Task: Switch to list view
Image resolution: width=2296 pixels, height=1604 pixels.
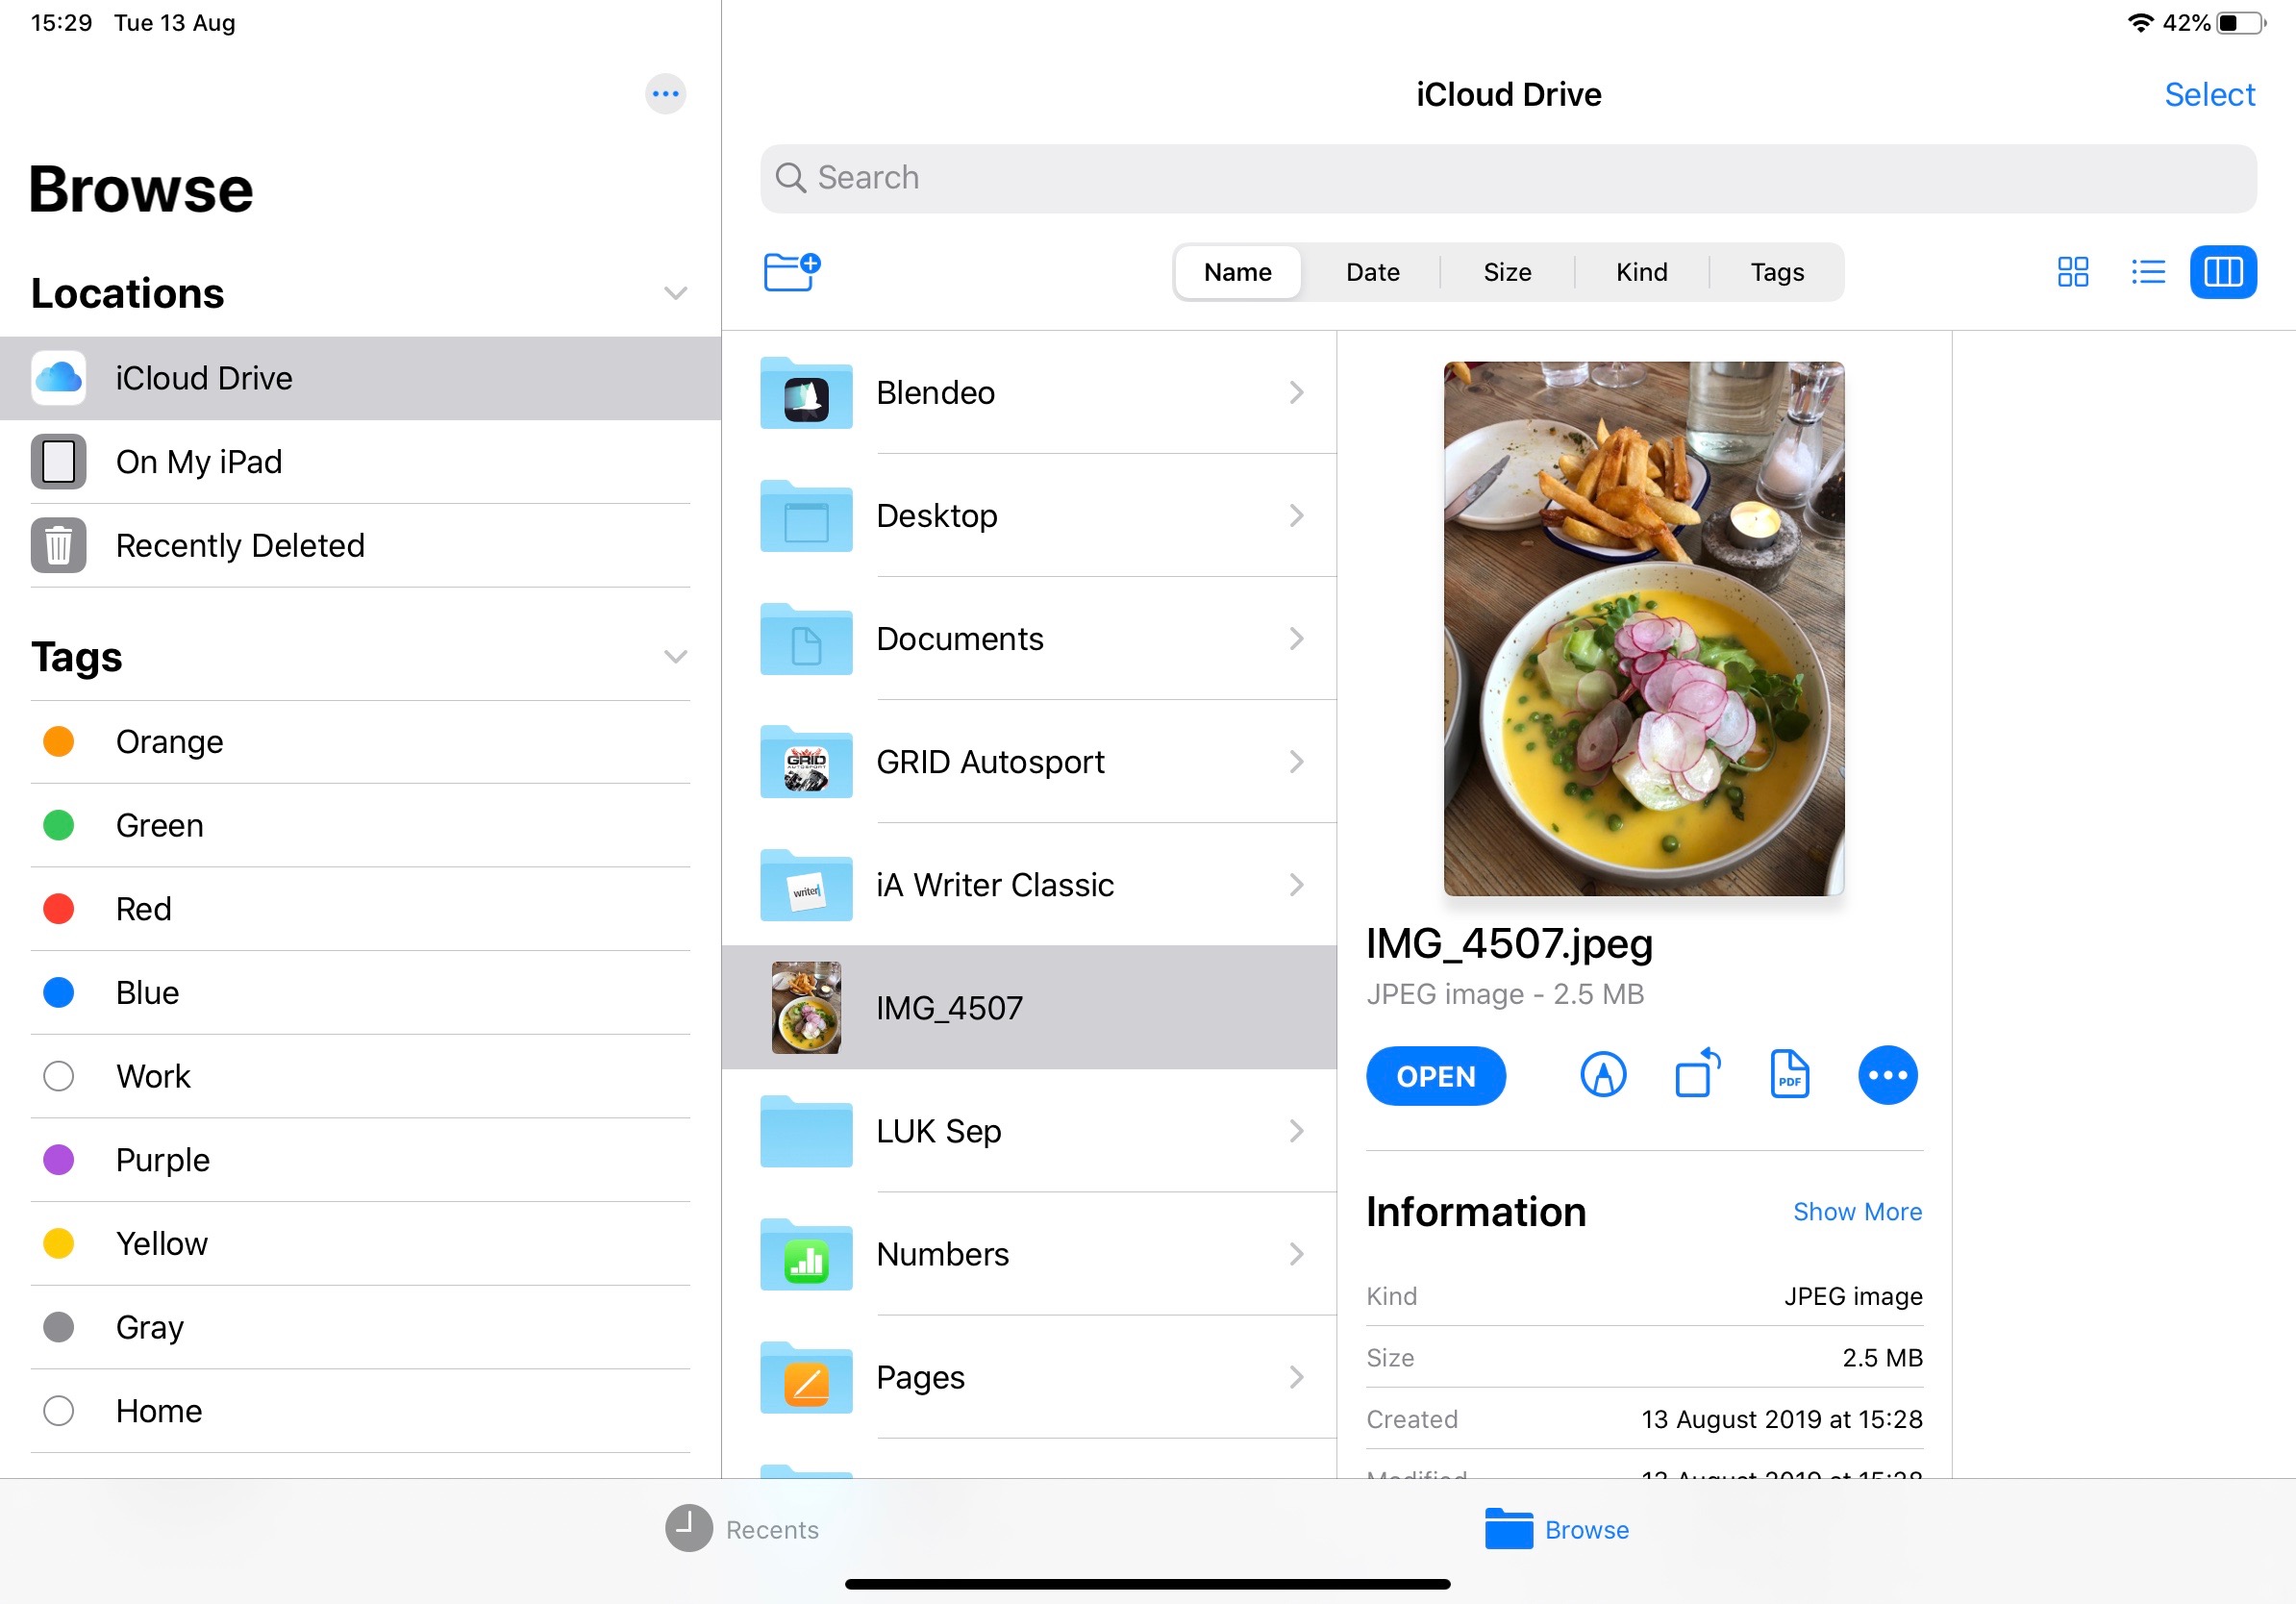Action: [2147, 272]
